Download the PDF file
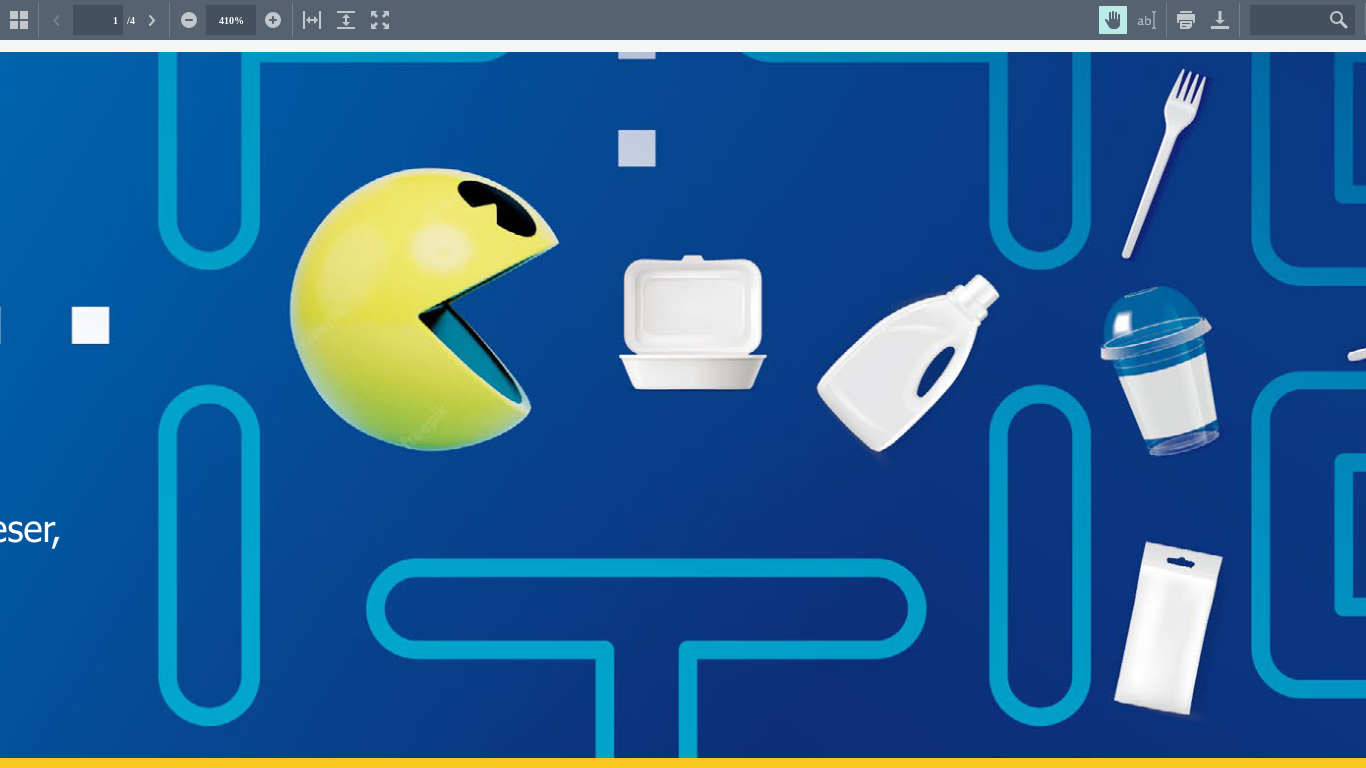 point(1220,20)
